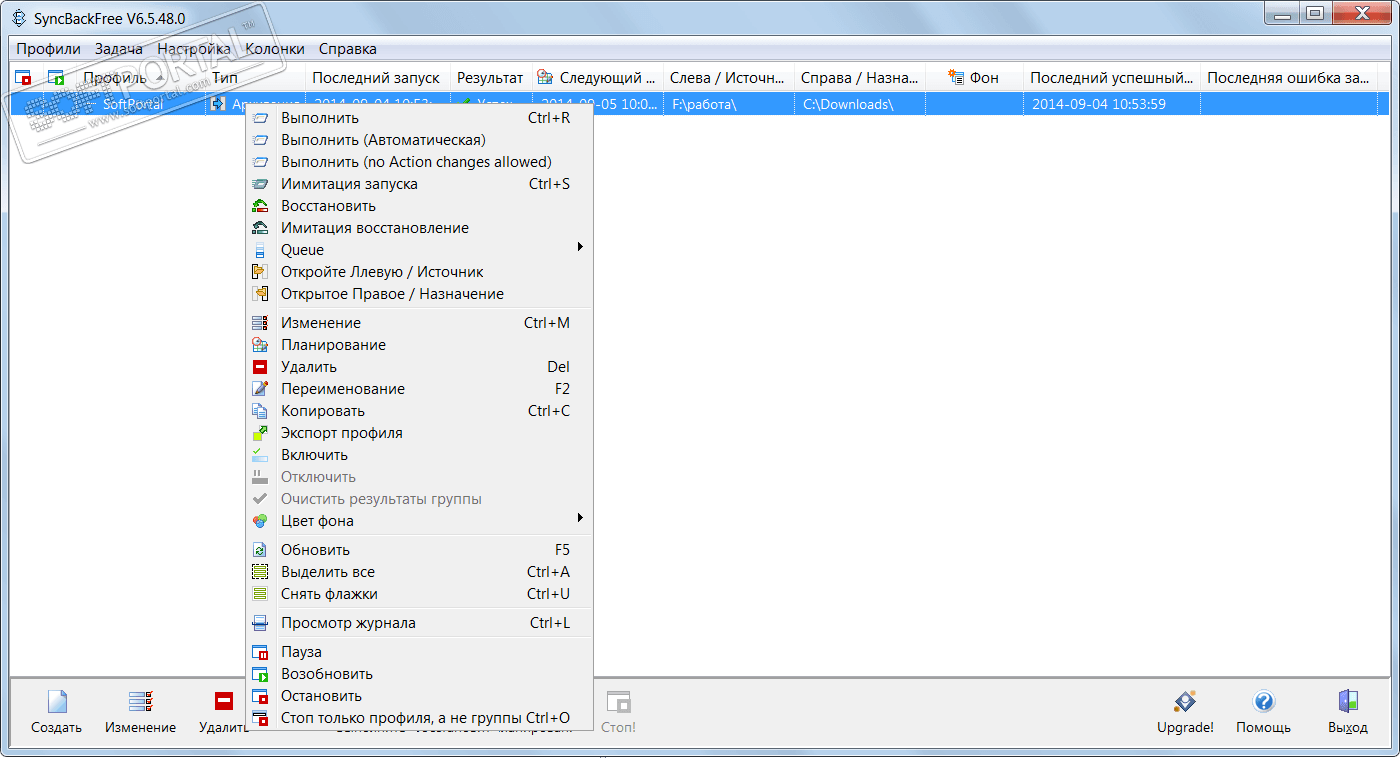This screenshot has height=758, width=1400.
Task: Click the Справа / Назна... column header
Action: [859, 78]
